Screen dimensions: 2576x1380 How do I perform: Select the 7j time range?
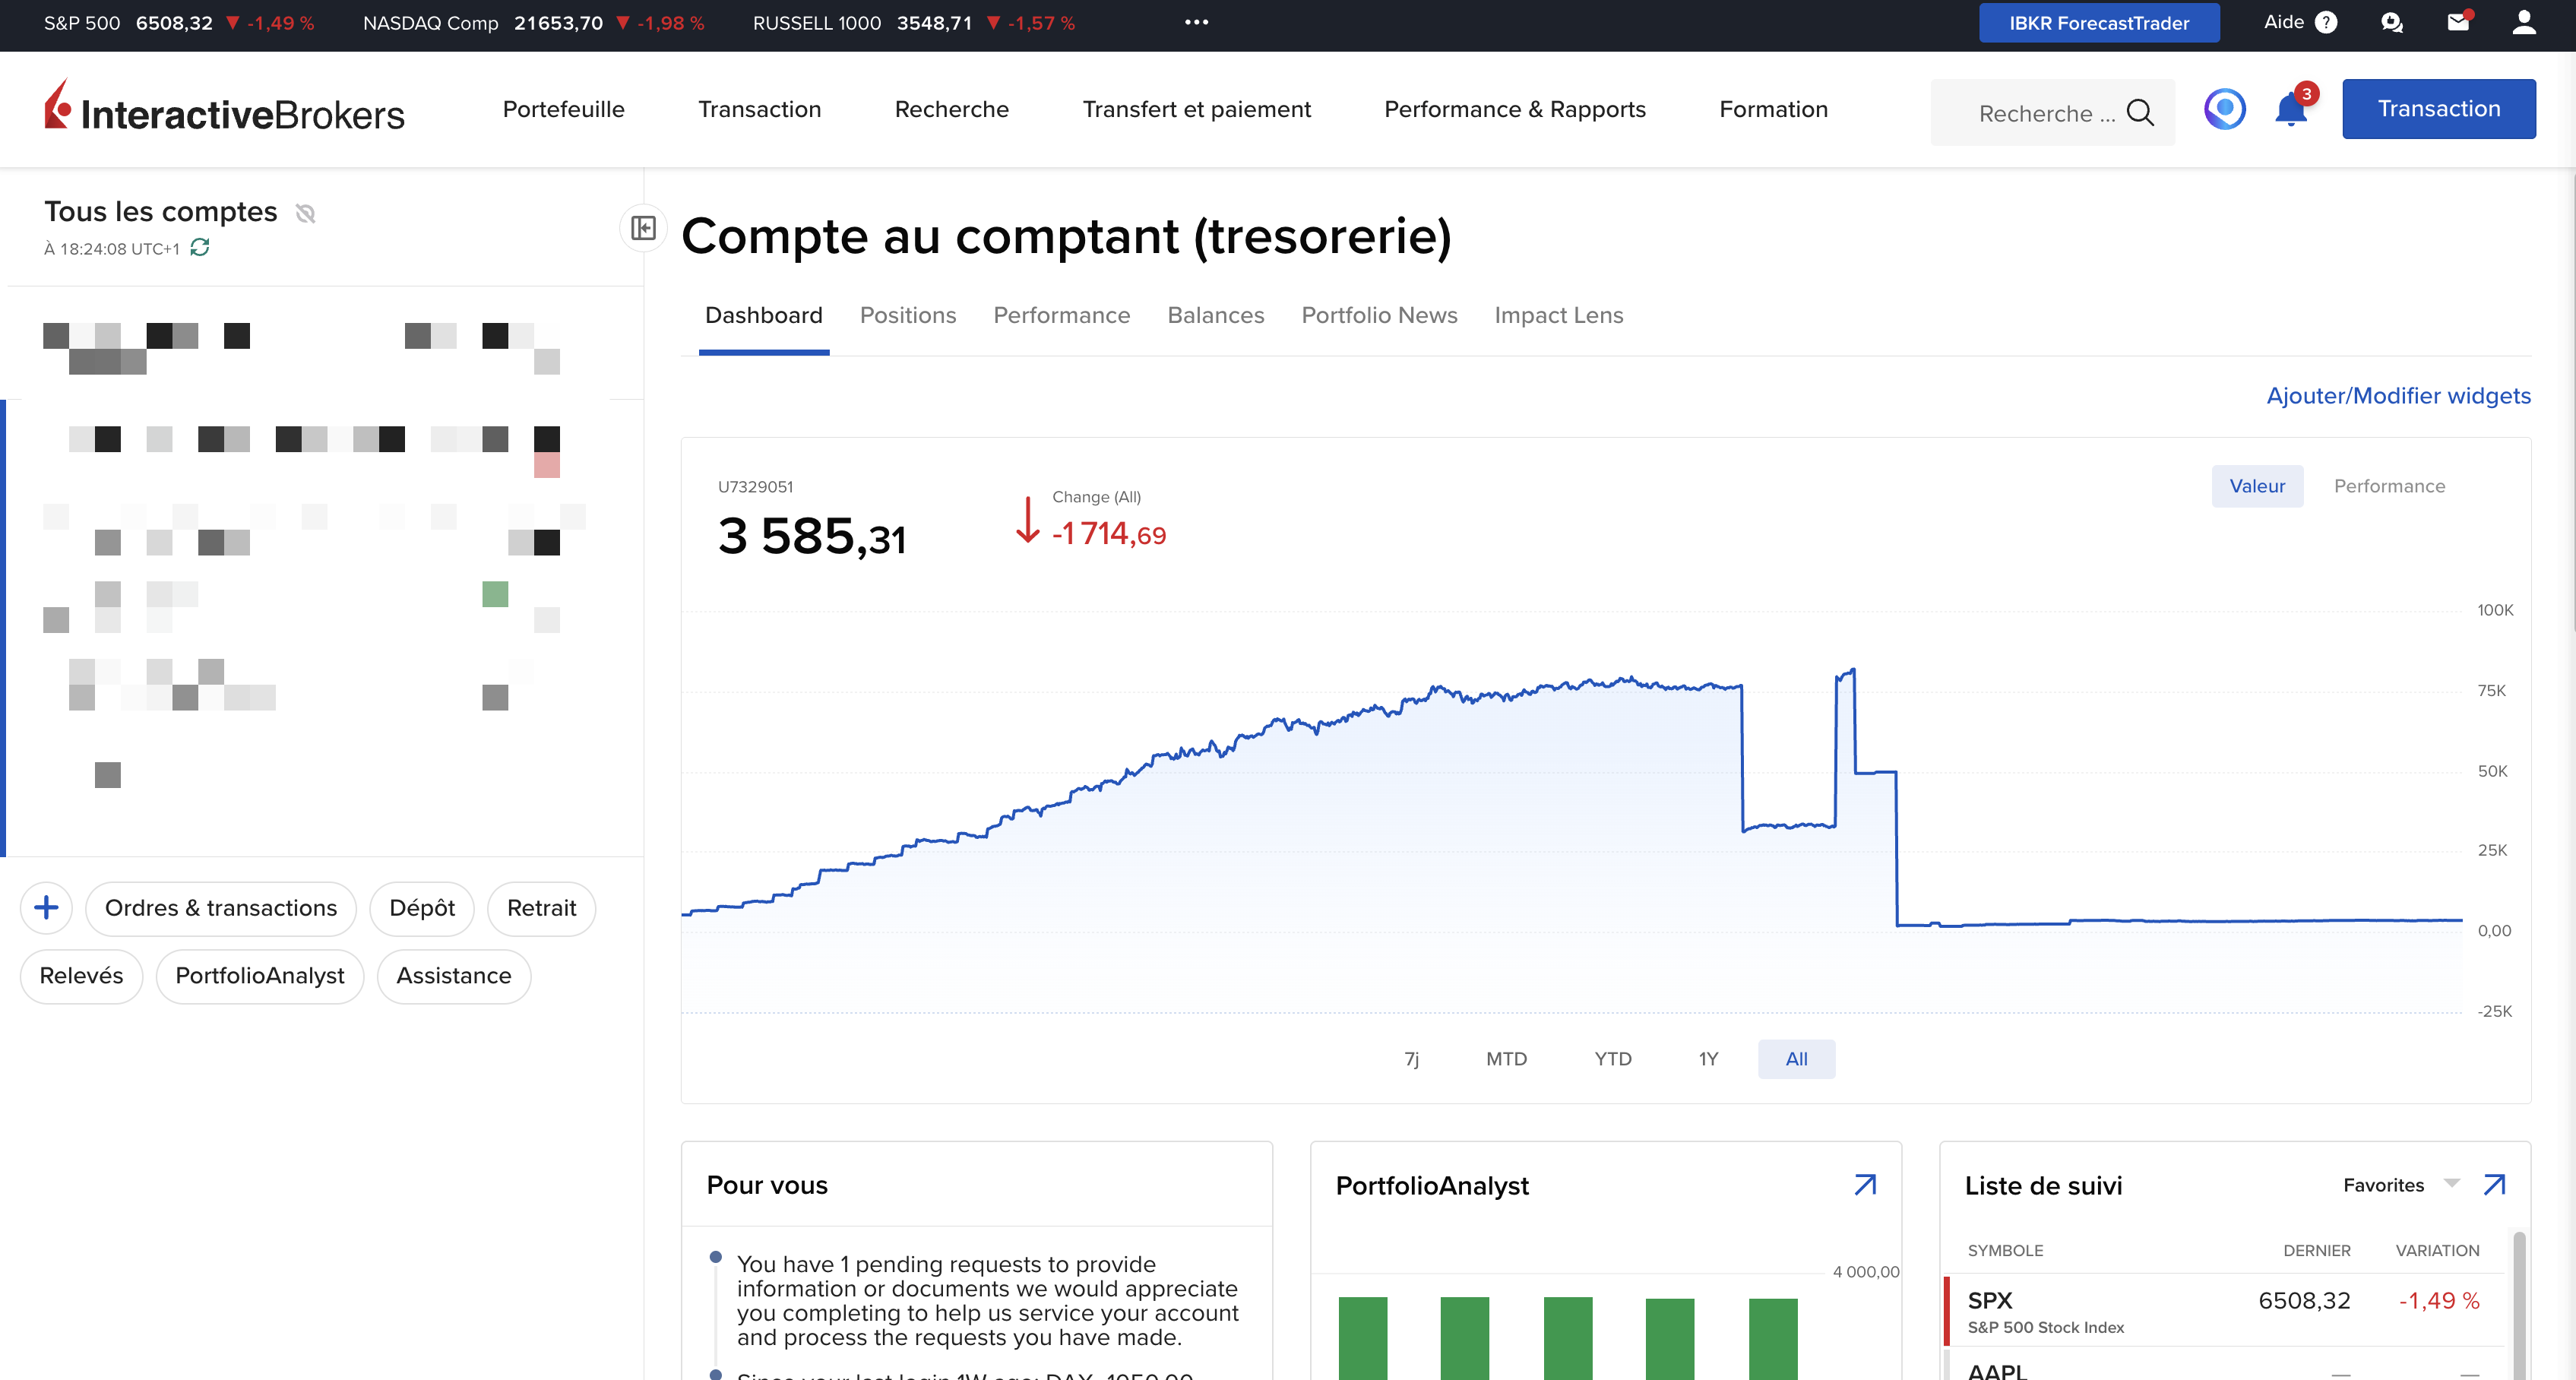(x=1411, y=1059)
